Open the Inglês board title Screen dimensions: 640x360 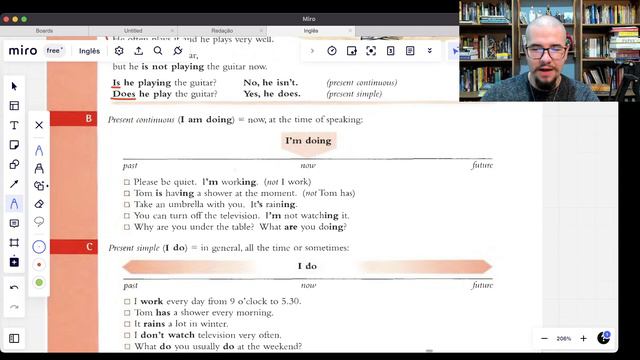89,51
